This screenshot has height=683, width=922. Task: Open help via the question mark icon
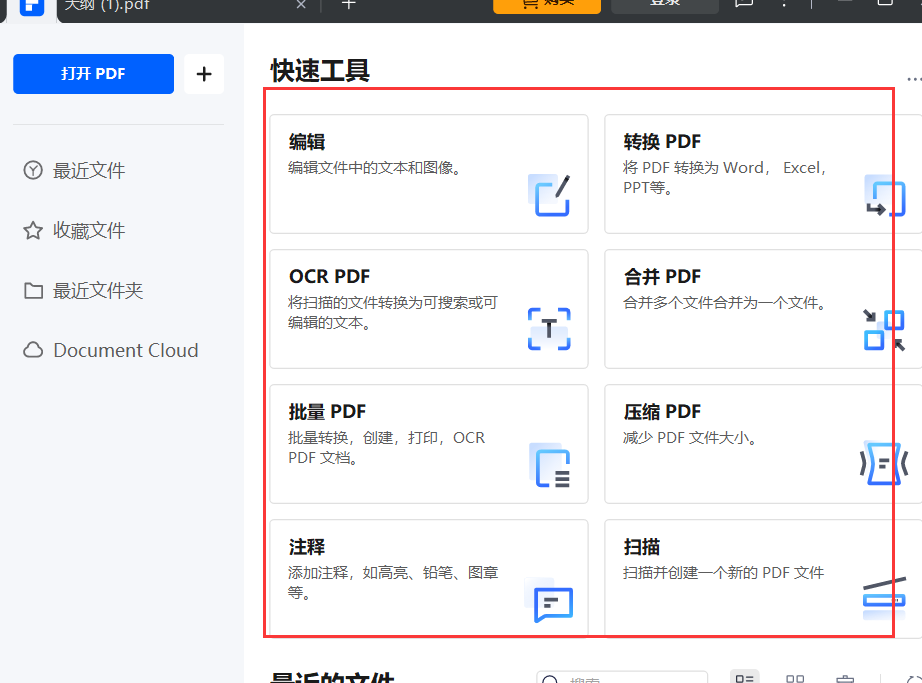[784, 6]
